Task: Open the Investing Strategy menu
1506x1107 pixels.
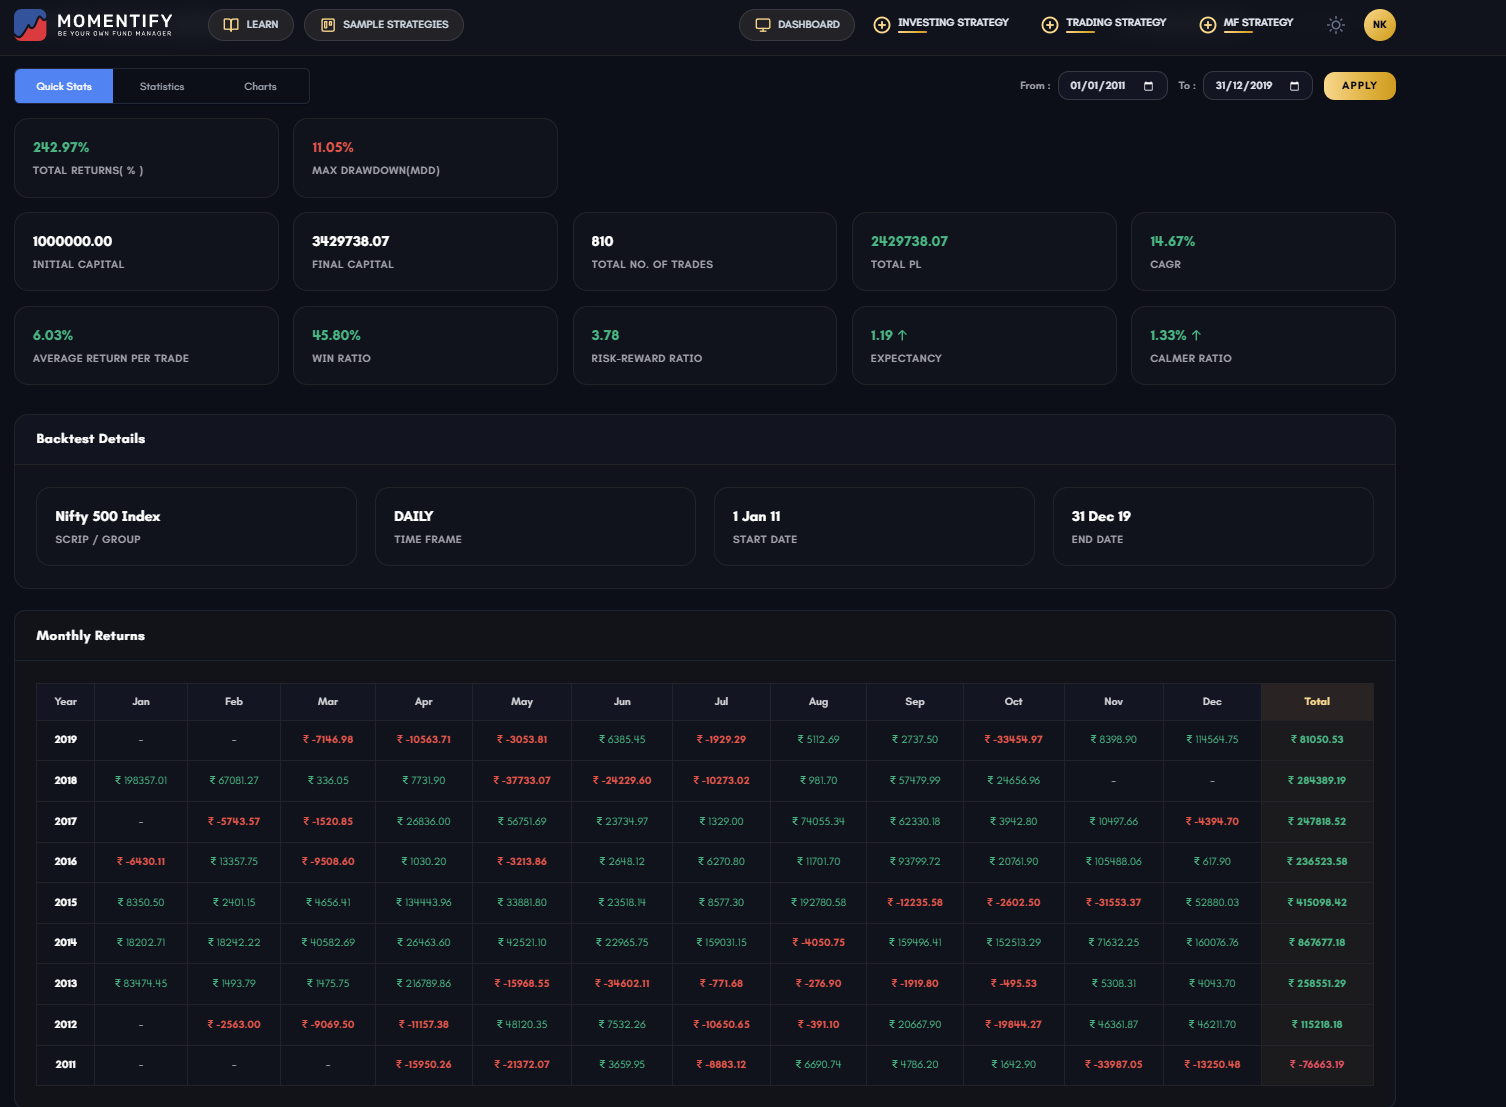Action: (x=953, y=22)
